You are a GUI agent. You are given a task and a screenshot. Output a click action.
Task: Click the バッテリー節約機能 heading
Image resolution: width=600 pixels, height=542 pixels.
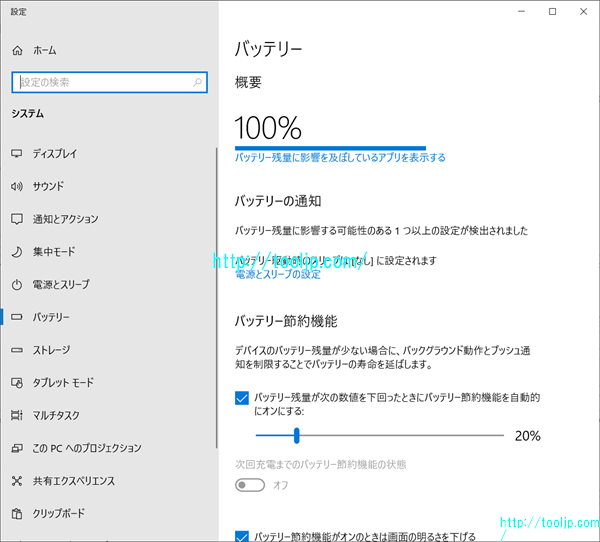click(x=286, y=321)
